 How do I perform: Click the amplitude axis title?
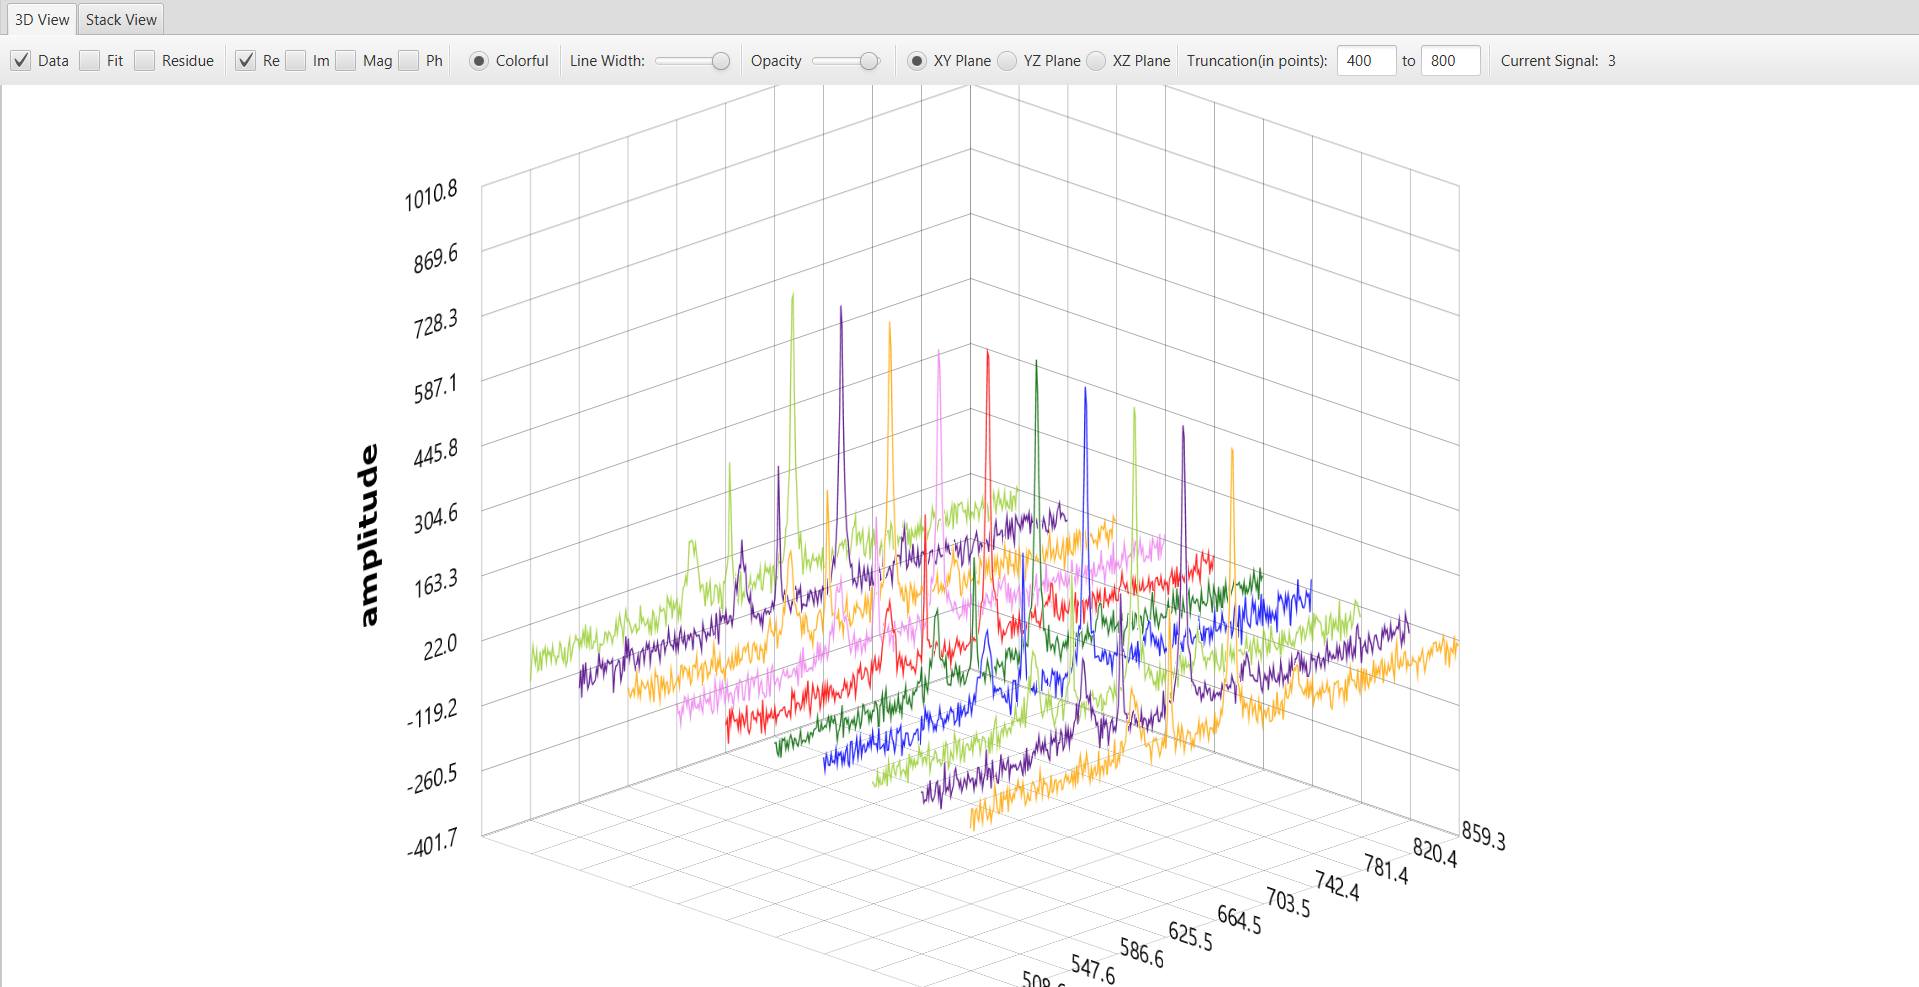click(369, 535)
